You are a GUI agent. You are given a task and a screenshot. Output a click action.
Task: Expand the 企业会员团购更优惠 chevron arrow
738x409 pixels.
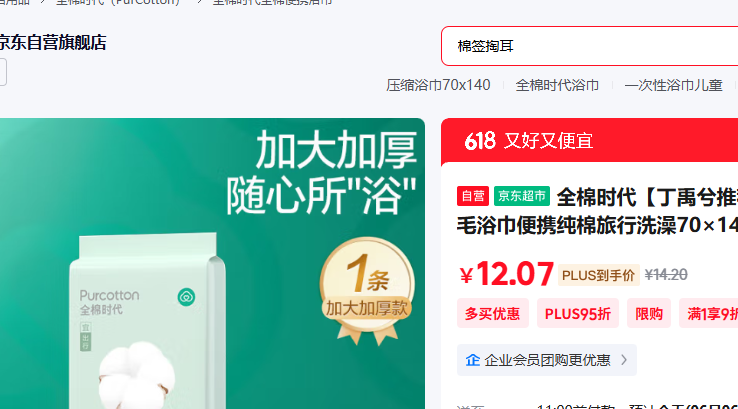tap(624, 360)
